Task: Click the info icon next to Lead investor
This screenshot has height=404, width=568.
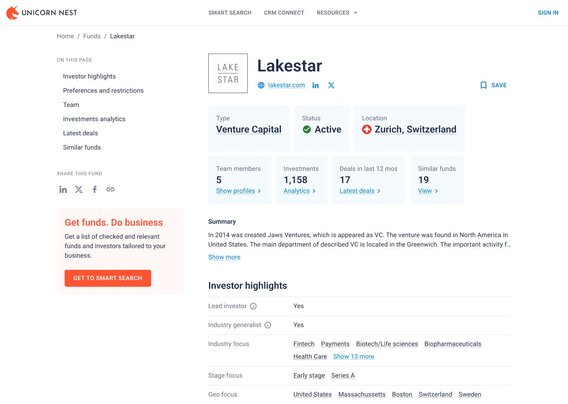Action: coord(253,306)
